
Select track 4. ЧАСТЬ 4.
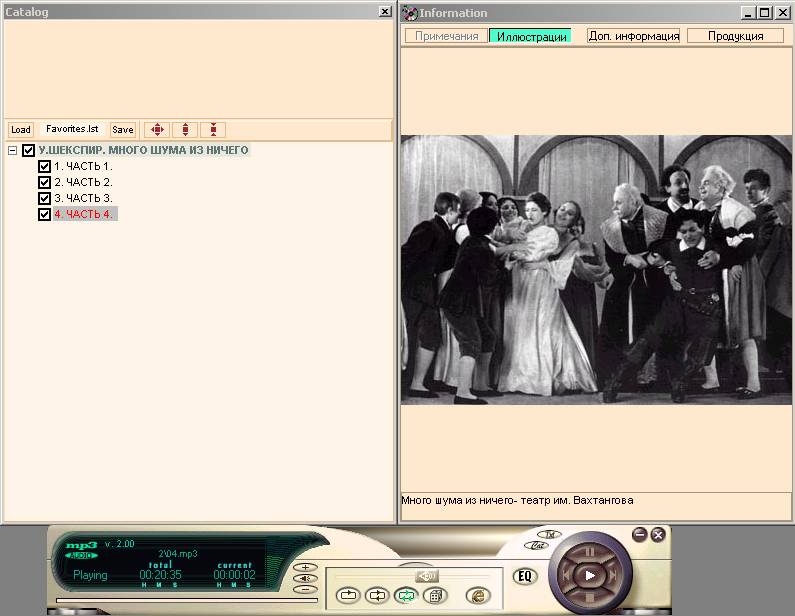tap(85, 214)
